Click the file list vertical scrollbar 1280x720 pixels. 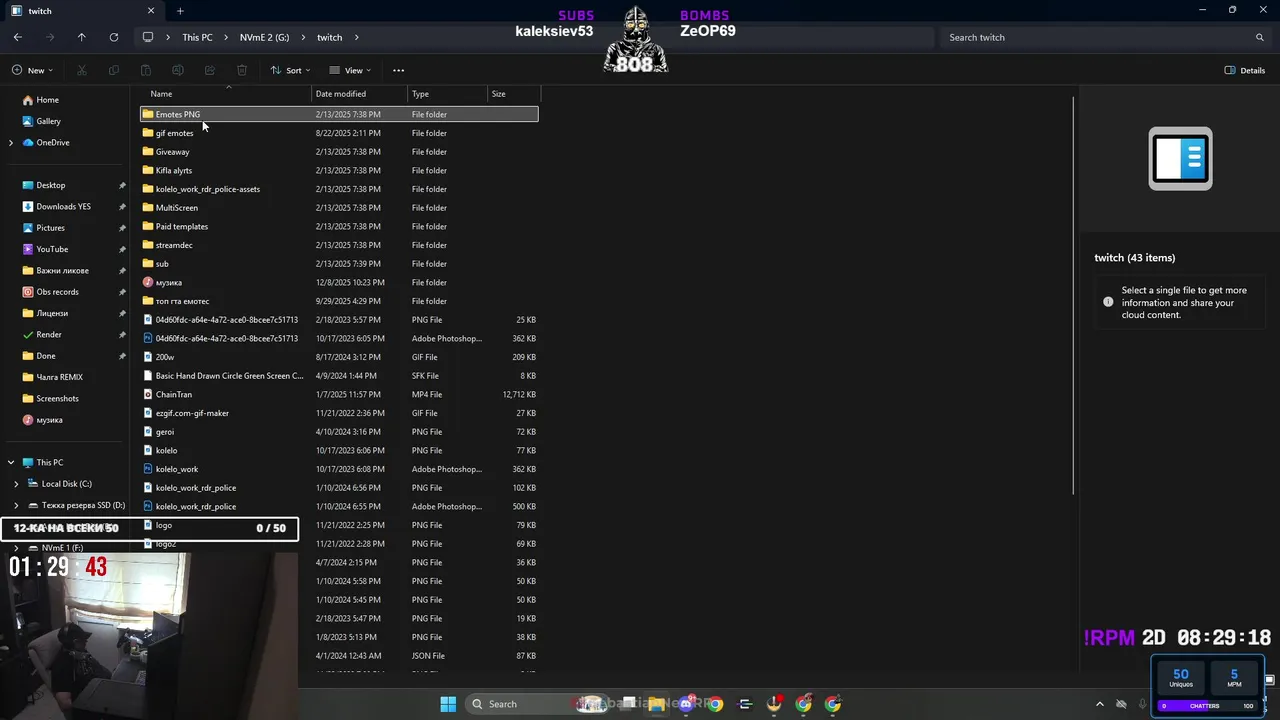click(x=1074, y=295)
